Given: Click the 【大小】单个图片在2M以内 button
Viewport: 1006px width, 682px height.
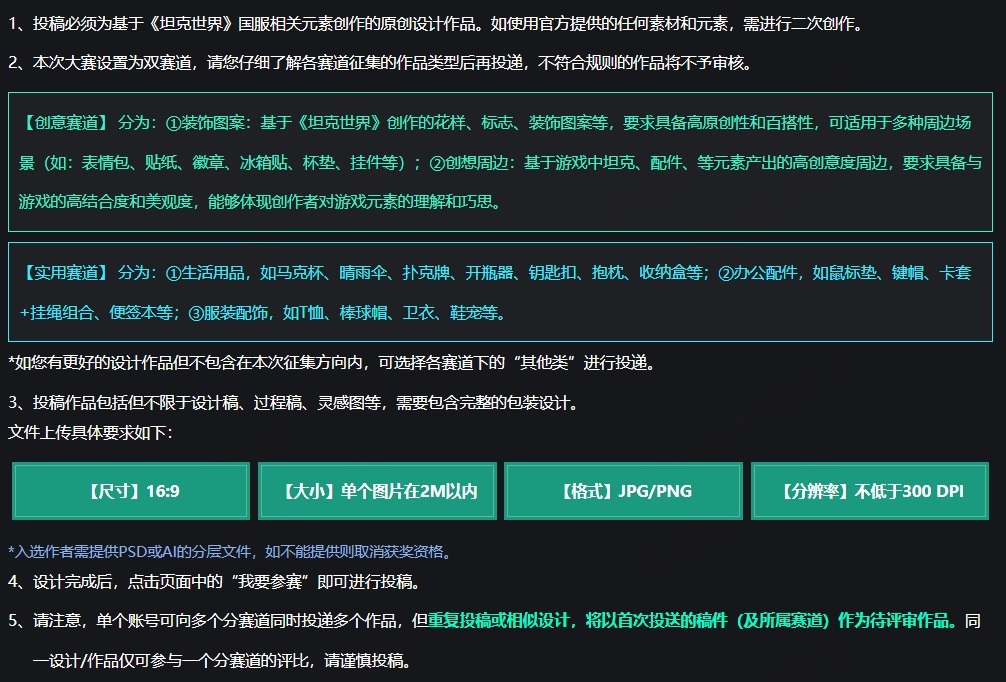Looking at the screenshot, I should click(x=377, y=491).
